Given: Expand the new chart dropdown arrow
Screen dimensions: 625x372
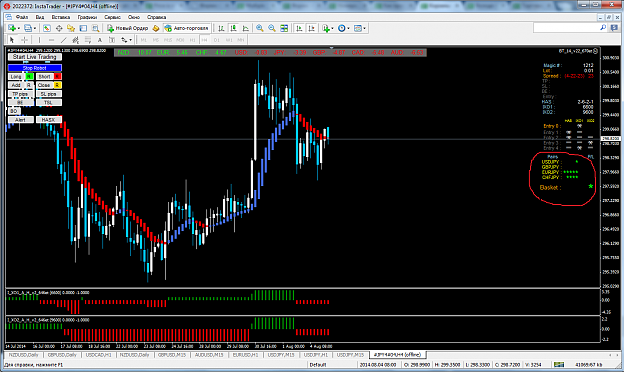Looking at the screenshot, I should 18,28.
